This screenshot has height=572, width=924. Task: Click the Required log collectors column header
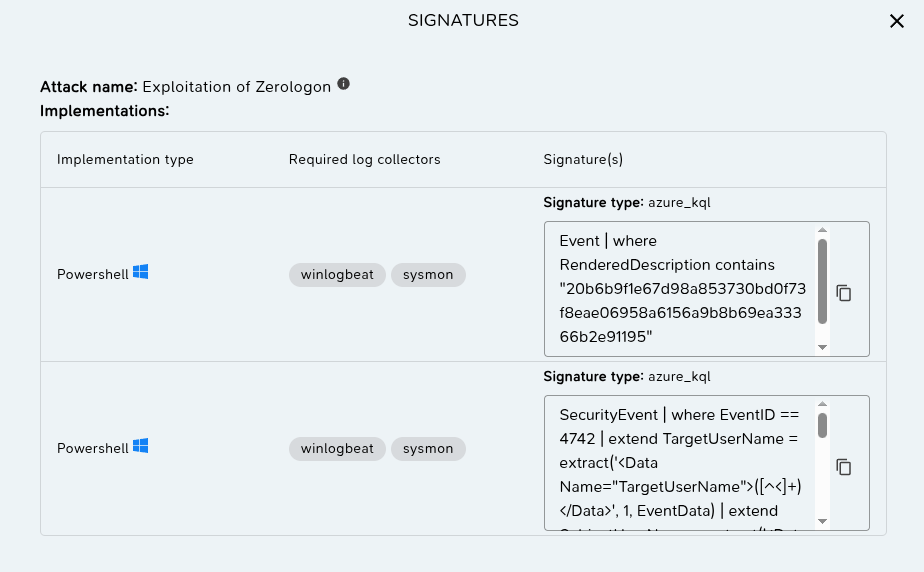click(x=364, y=160)
